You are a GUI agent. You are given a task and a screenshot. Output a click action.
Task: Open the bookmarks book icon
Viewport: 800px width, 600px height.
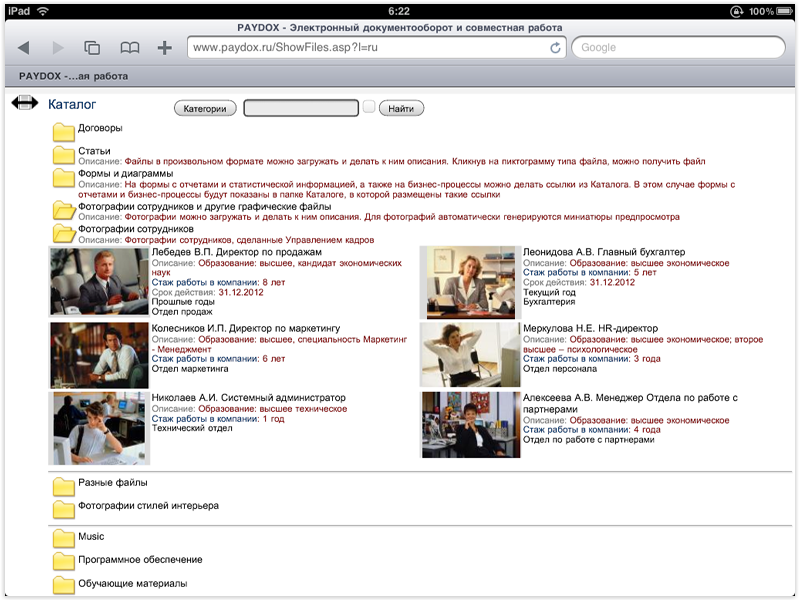(129, 47)
